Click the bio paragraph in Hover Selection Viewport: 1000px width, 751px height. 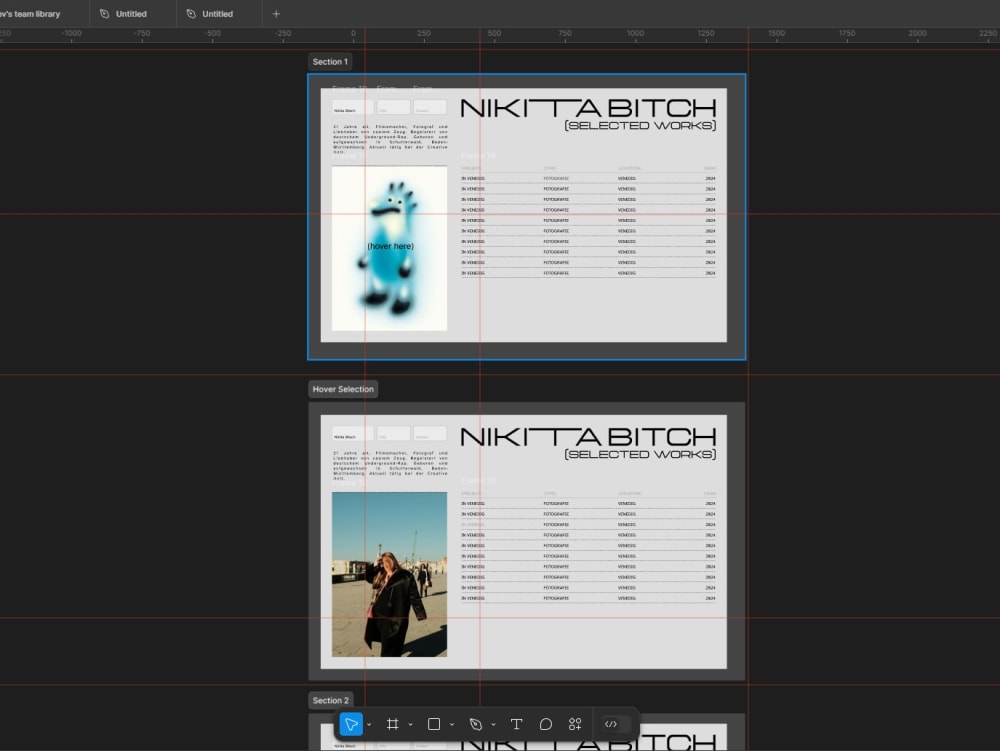390,465
